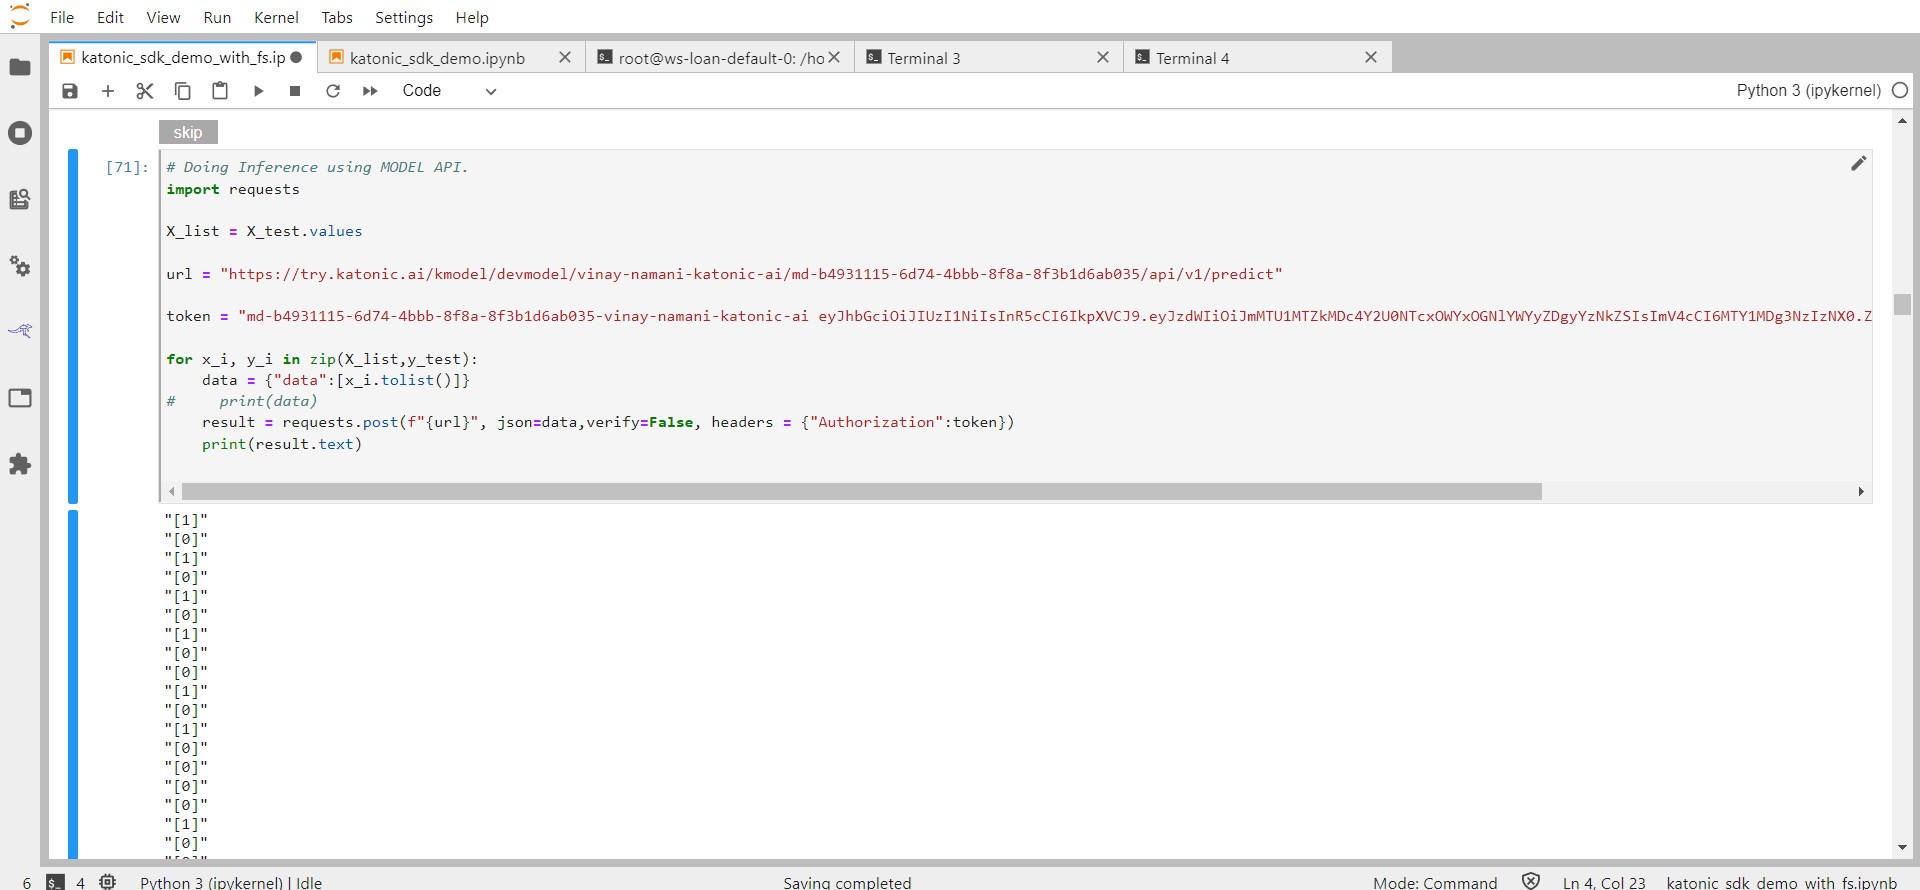1920x890 pixels.
Task: Open the File Browser sidebar panel
Action: pos(20,67)
